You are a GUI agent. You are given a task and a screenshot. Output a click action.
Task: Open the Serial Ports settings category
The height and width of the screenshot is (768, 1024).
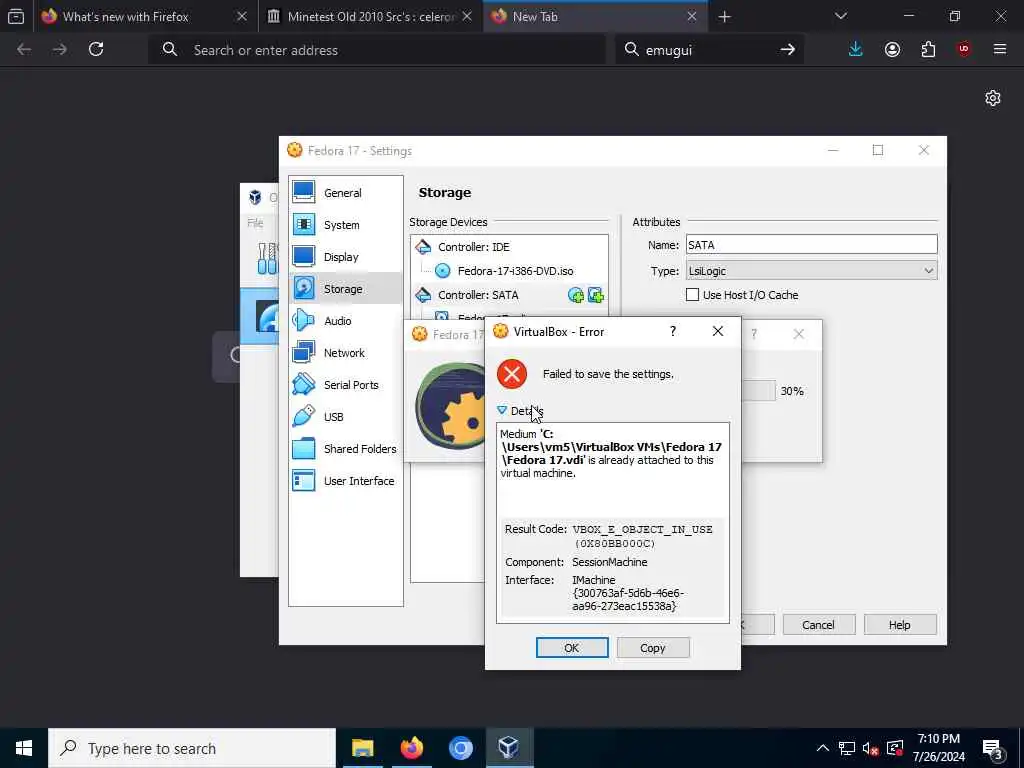tap(345, 385)
